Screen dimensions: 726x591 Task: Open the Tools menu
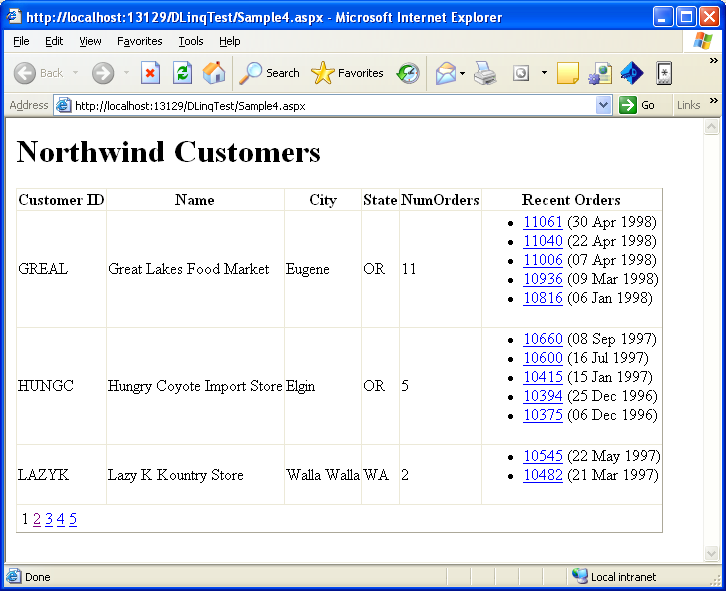point(191,41)
